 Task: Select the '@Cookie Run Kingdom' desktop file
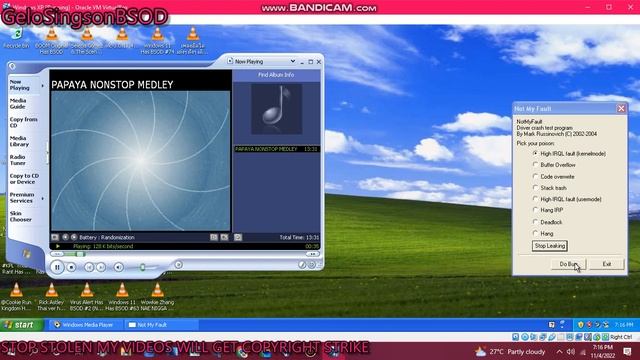coord(16,296)
